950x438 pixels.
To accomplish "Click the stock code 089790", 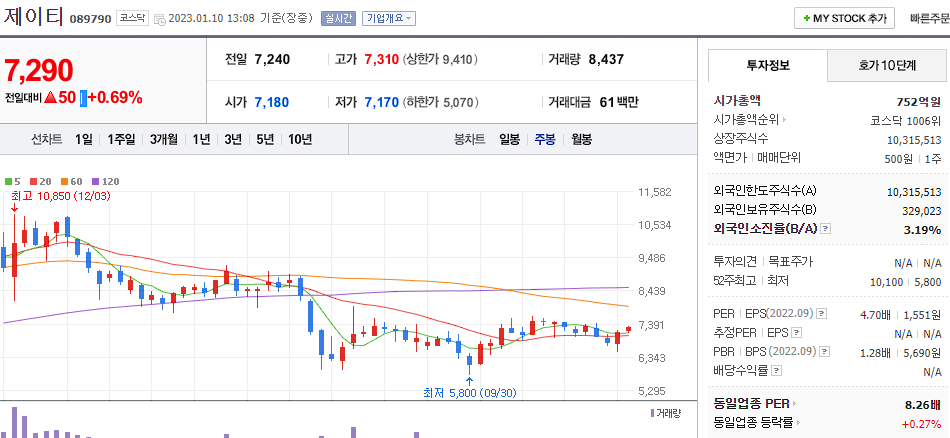I will (90, 19).
